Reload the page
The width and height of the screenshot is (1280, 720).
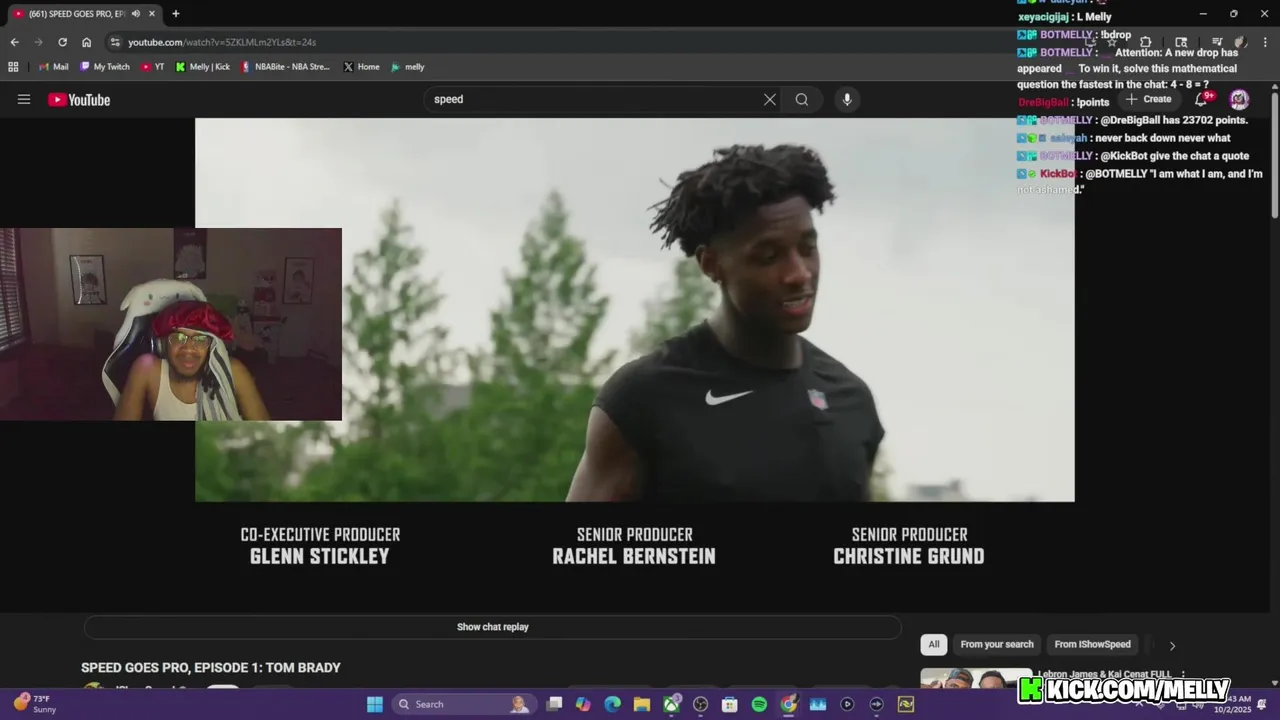[62, 42]
